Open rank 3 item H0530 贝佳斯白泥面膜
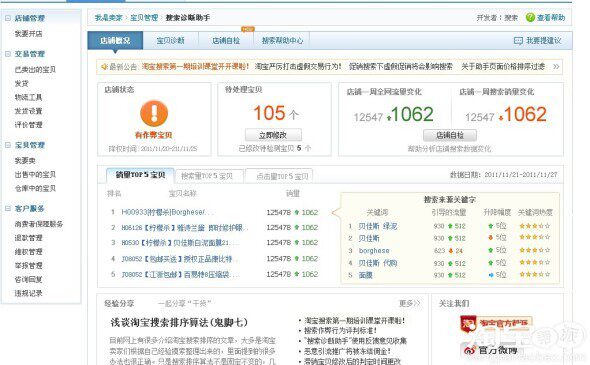The image size is (590, 365). coord(179,243)
